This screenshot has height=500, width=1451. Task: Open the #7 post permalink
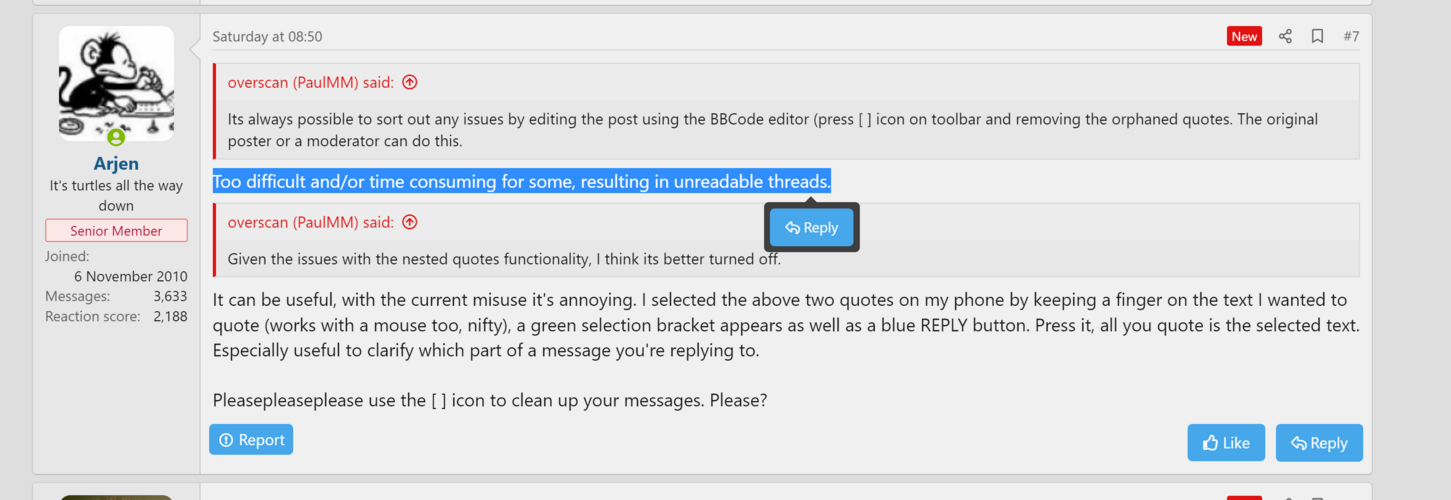[1351, 36]
